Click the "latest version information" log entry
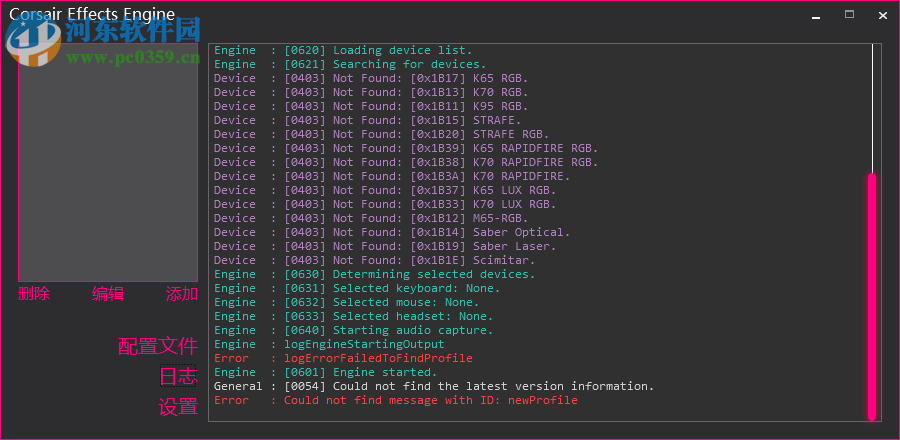The height and width of the screenshot is (440, 900). click(493, 386)
